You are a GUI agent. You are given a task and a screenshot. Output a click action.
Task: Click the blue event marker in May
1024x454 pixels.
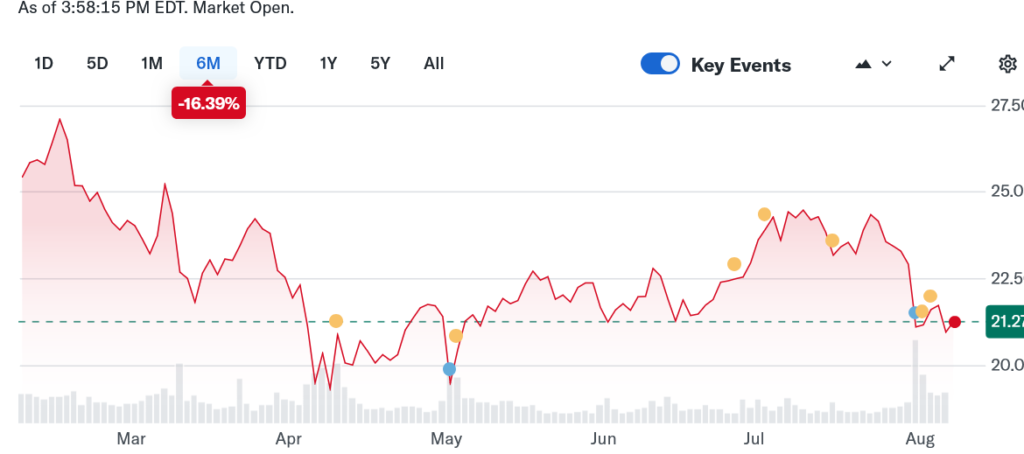tap(449, 369)
